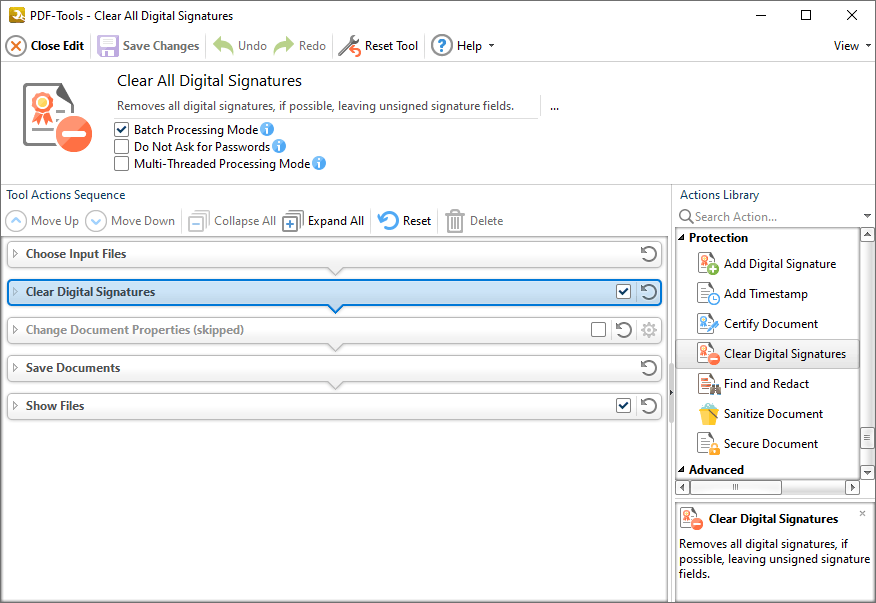Click Close Edit in the toolbar

coord(44,45)
